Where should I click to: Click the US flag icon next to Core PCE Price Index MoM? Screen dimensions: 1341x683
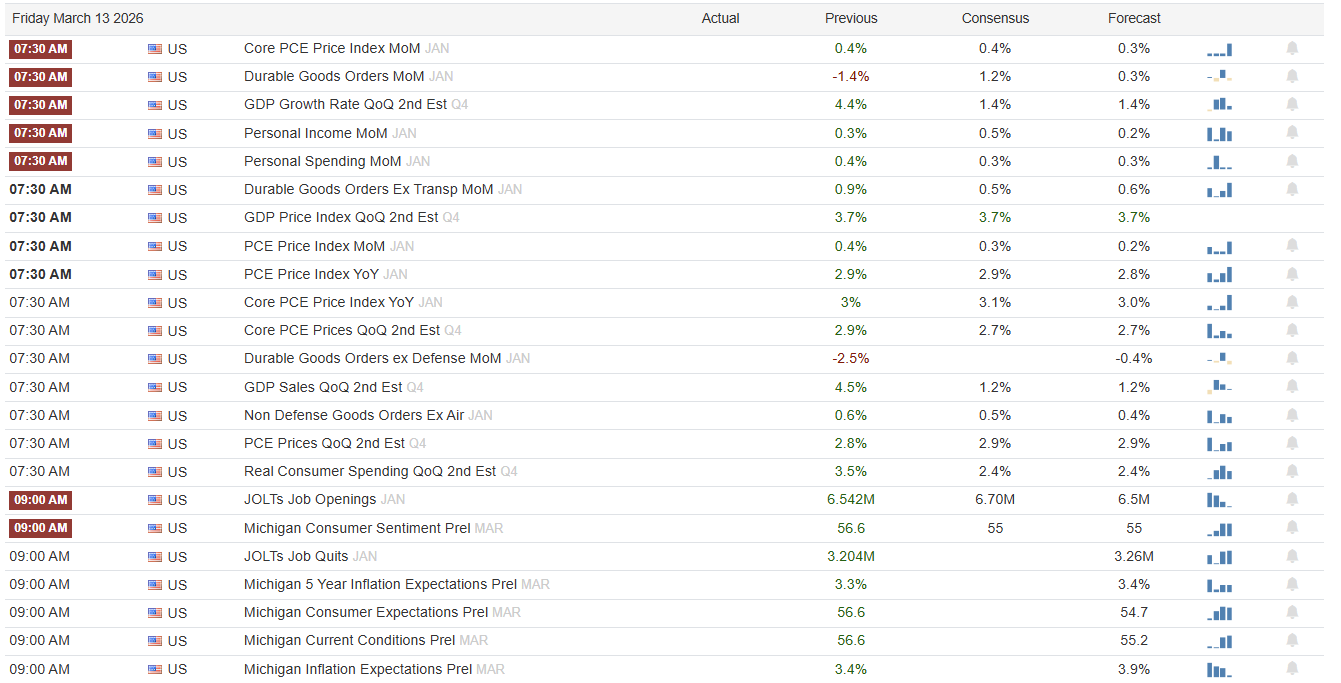(x=155, y=49)
